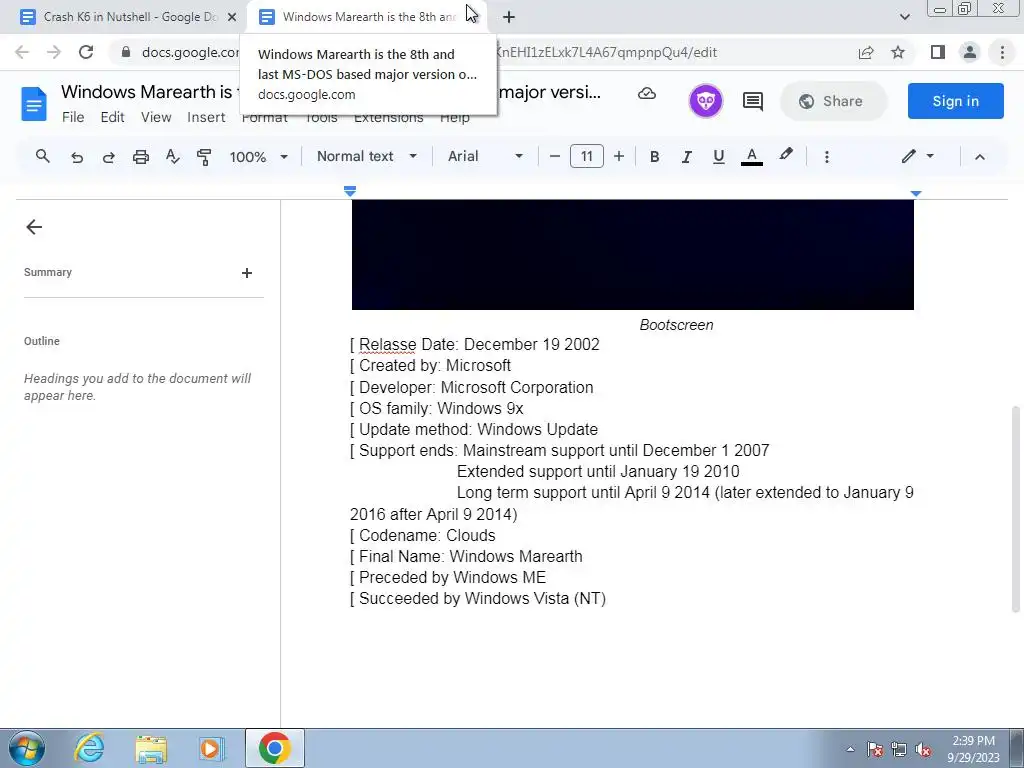Open a new browser tab
Screen dimensions: 1024x768
point(509,17)
